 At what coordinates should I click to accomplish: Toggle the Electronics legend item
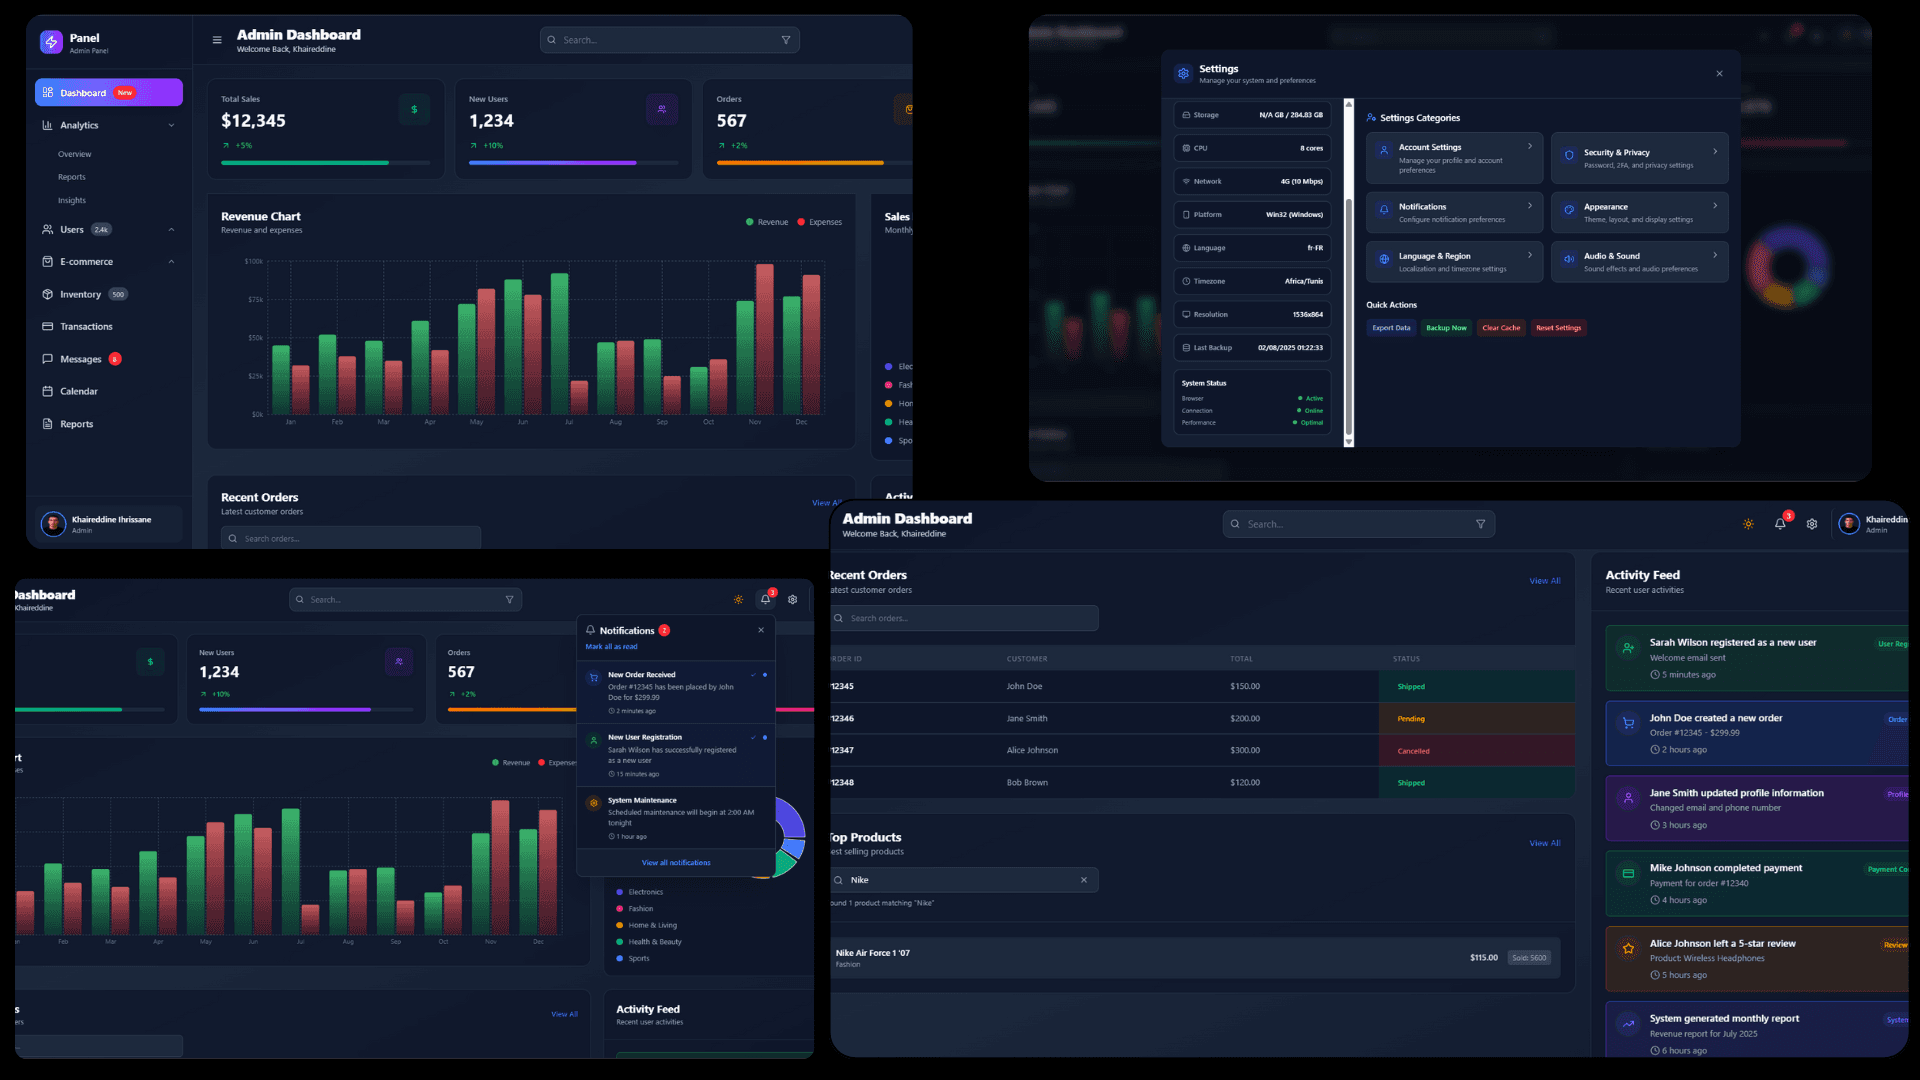click(x=640, y=892)
